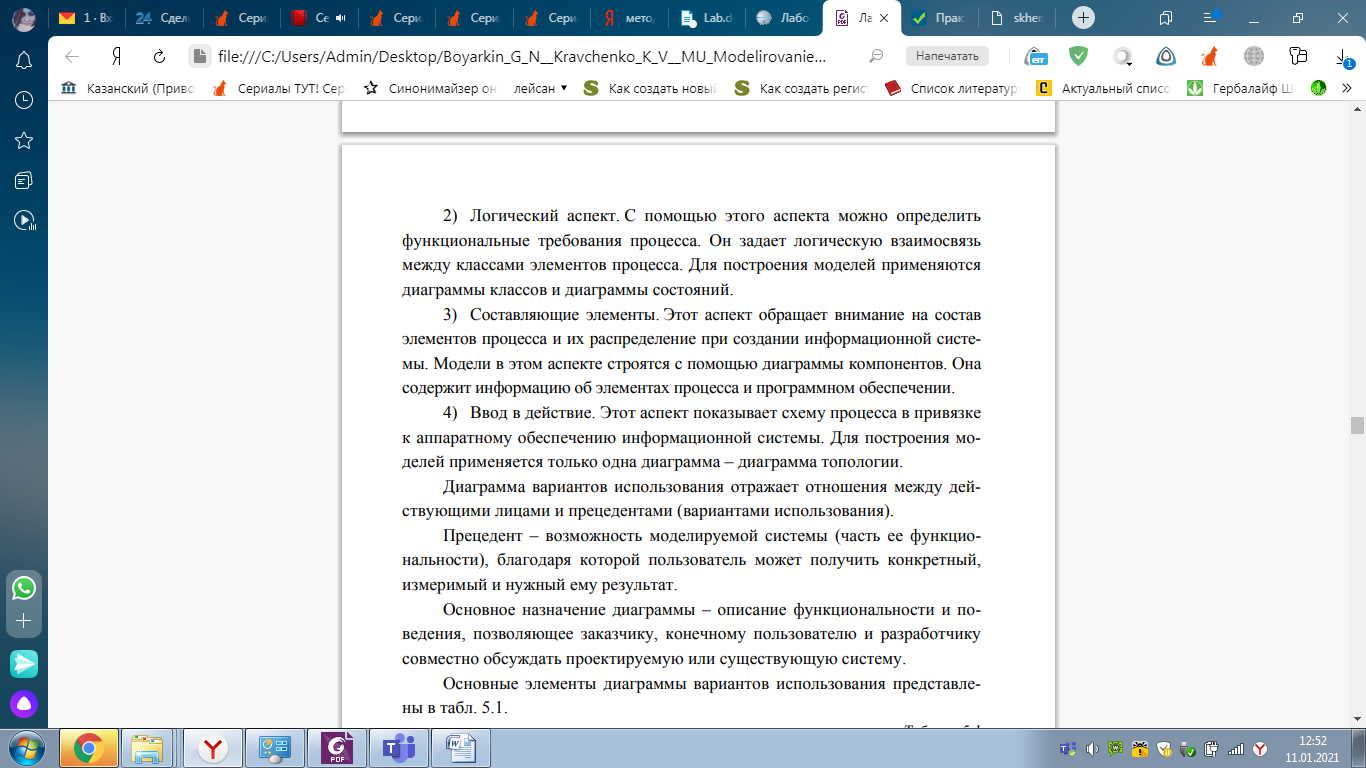
Task: Open Актуальный списо bookmark
Action: click(1103, 88)
